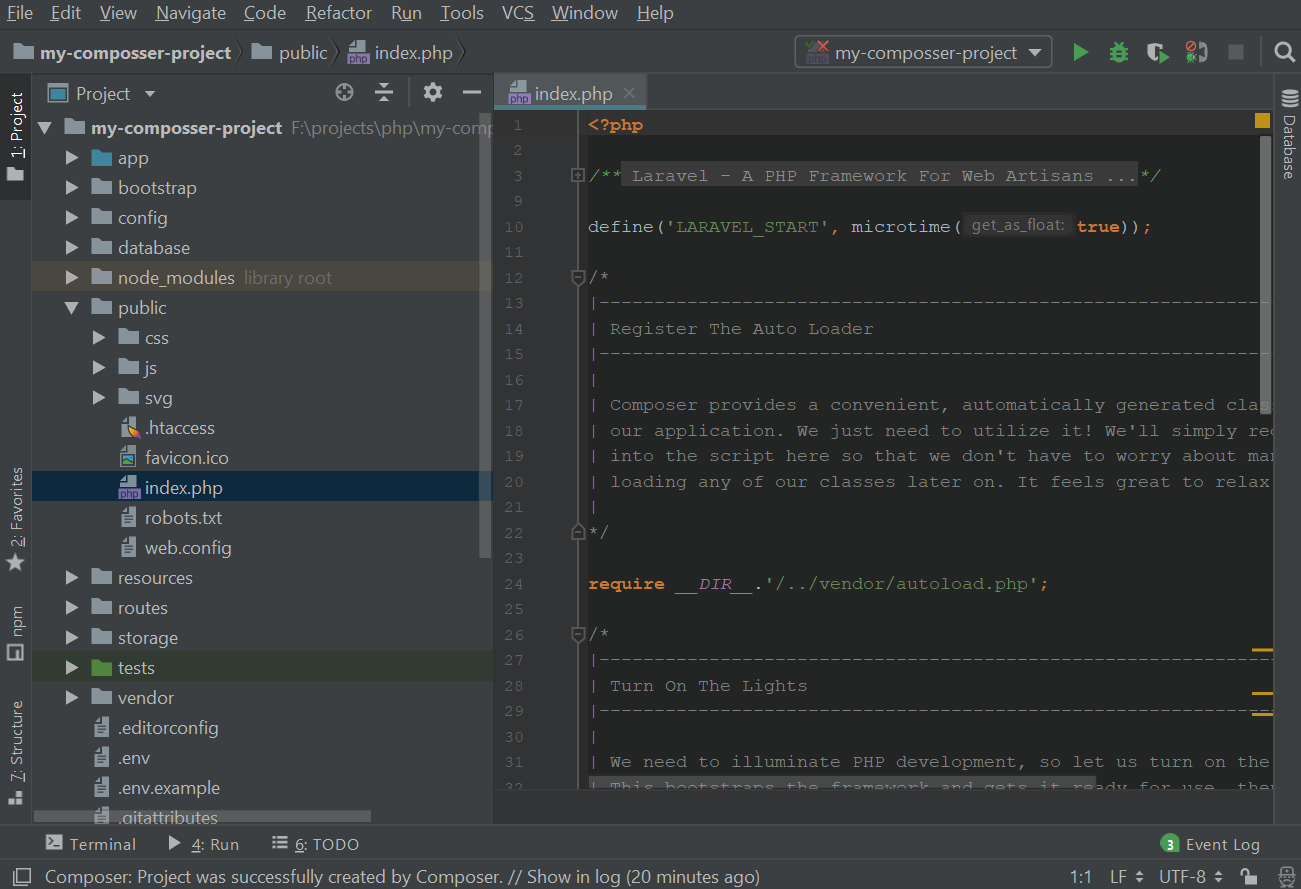Click the read-only lock icon in status bar
Image resolution: width=1301 pixels, height=889 pixels.
click(1248, 877)
